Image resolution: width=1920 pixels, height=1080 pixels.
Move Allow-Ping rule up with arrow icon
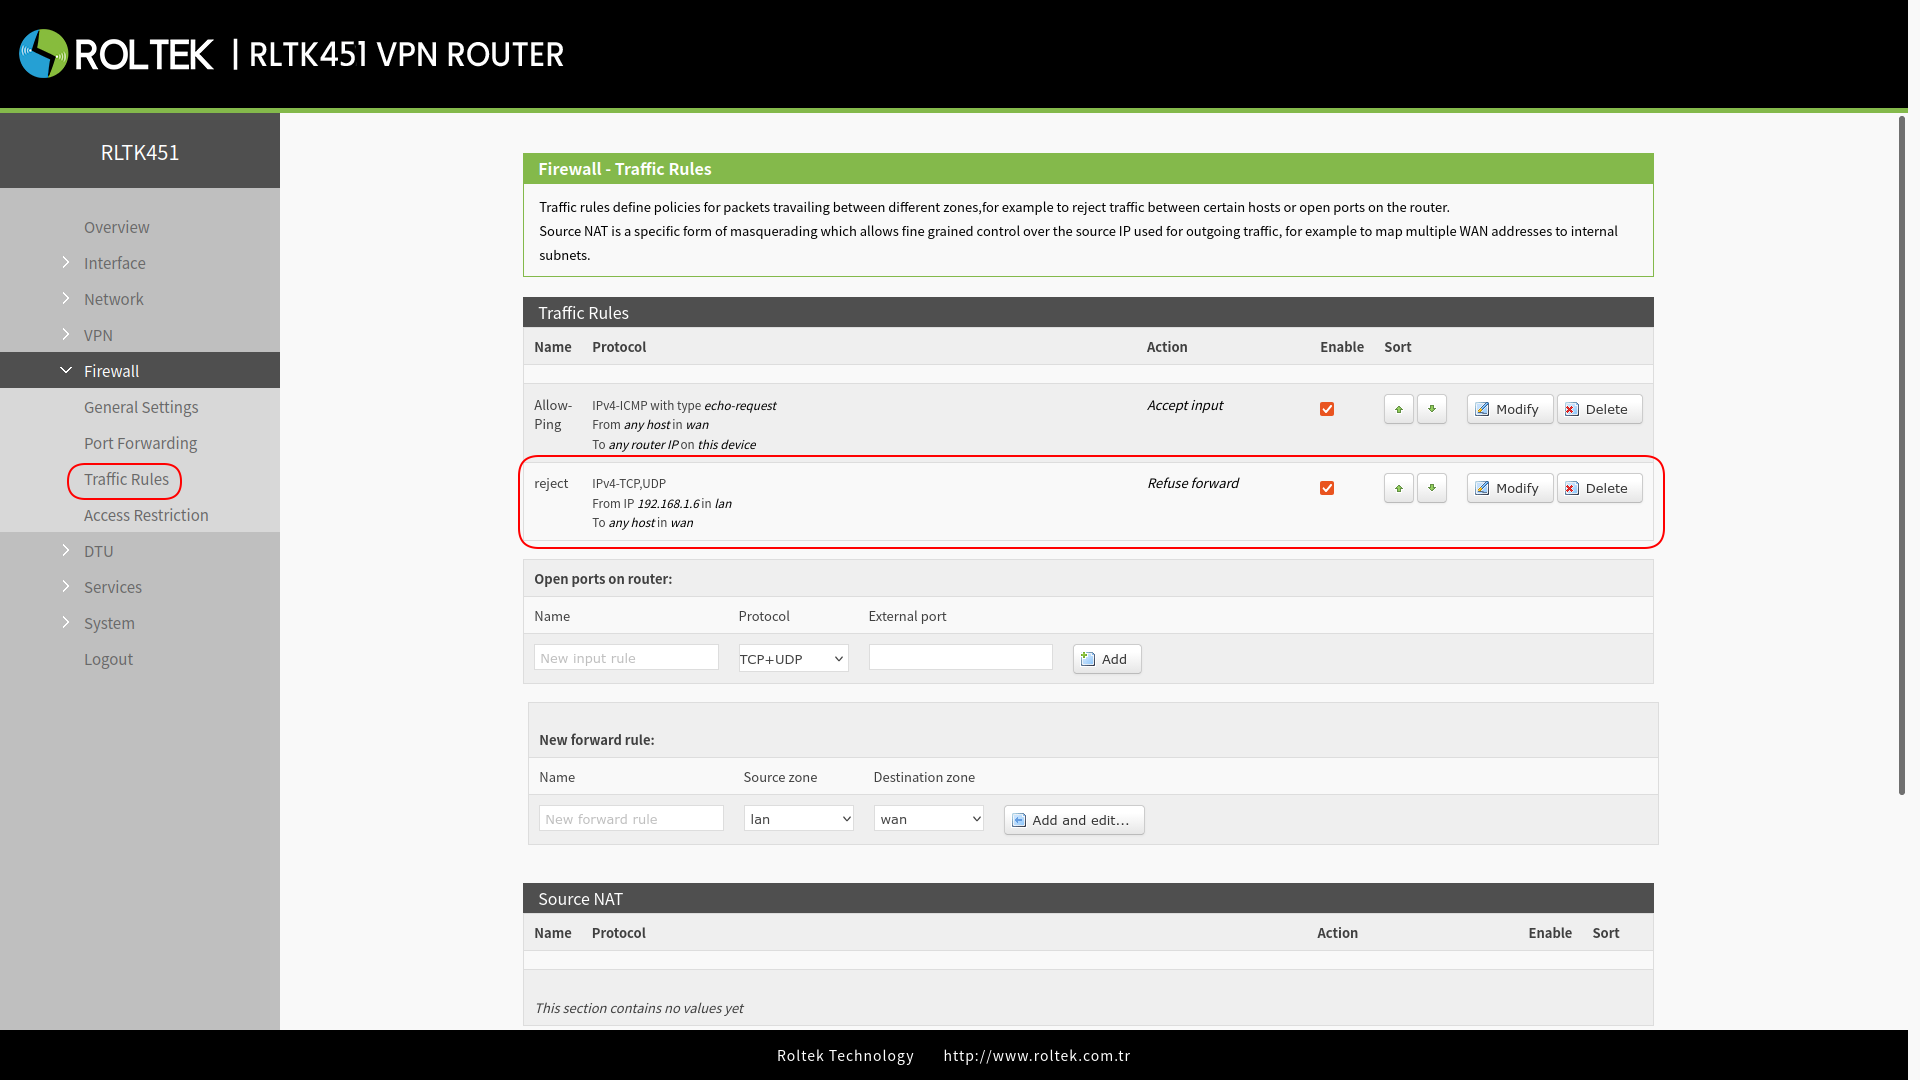pos(1398,409)
